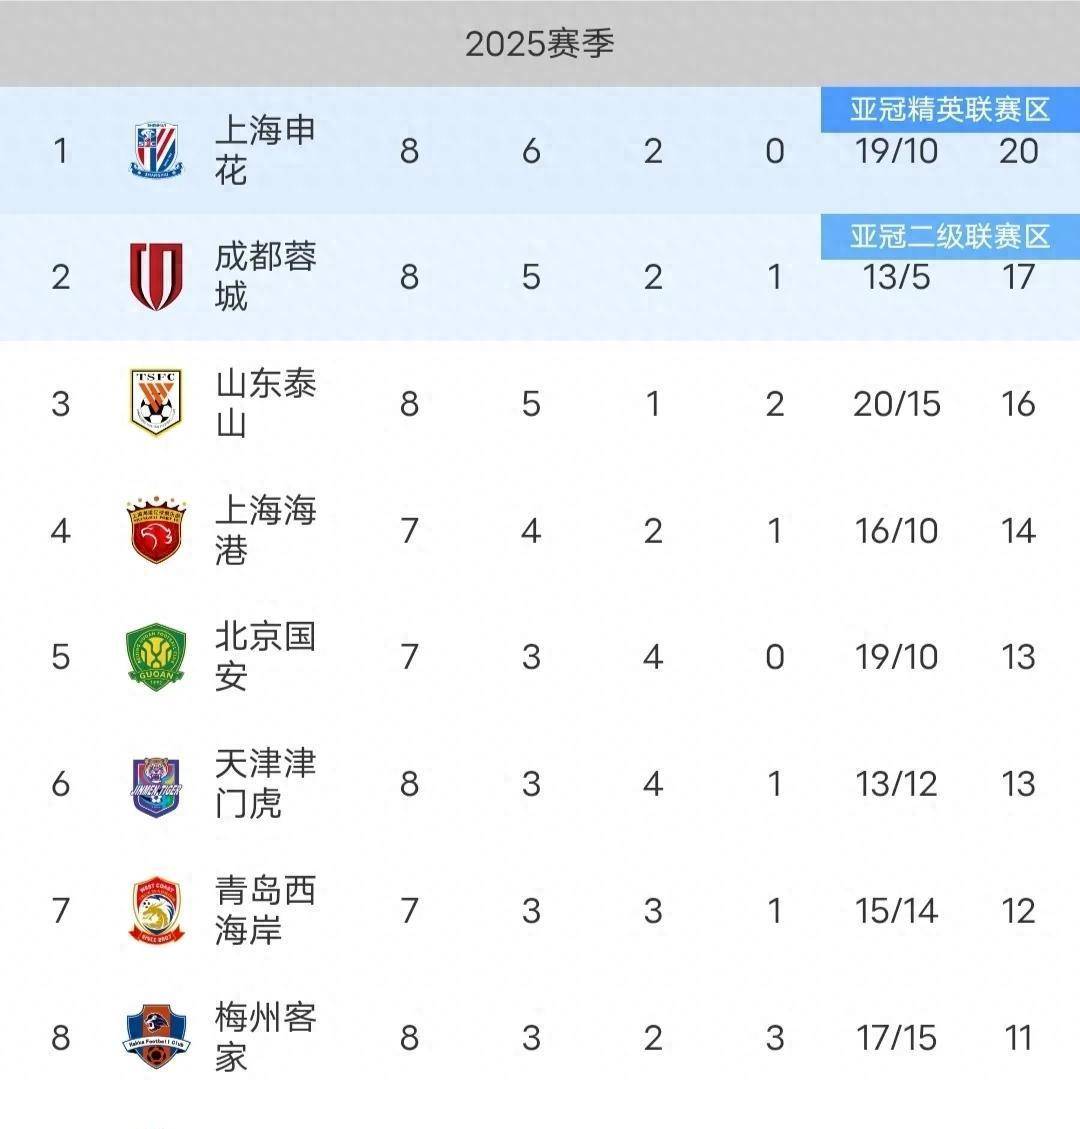Open the 2025赛季 season header

pos(540,44)
